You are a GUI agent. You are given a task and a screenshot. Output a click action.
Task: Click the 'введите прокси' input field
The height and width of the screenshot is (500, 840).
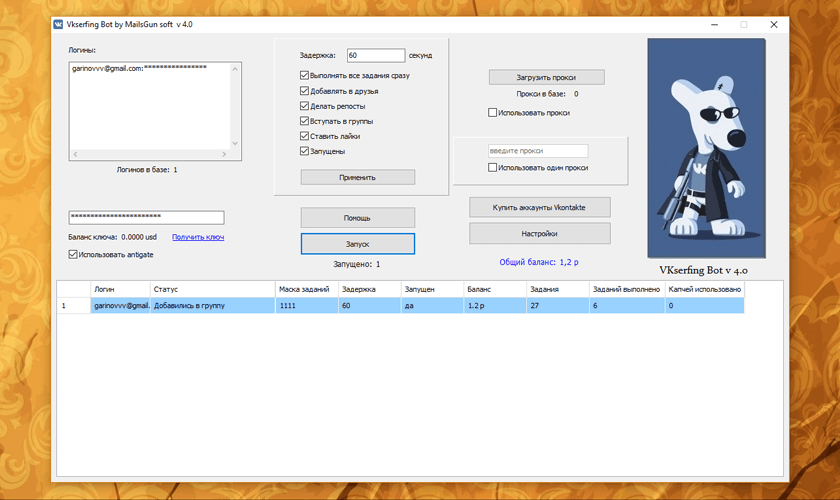[x=538, y=151]
